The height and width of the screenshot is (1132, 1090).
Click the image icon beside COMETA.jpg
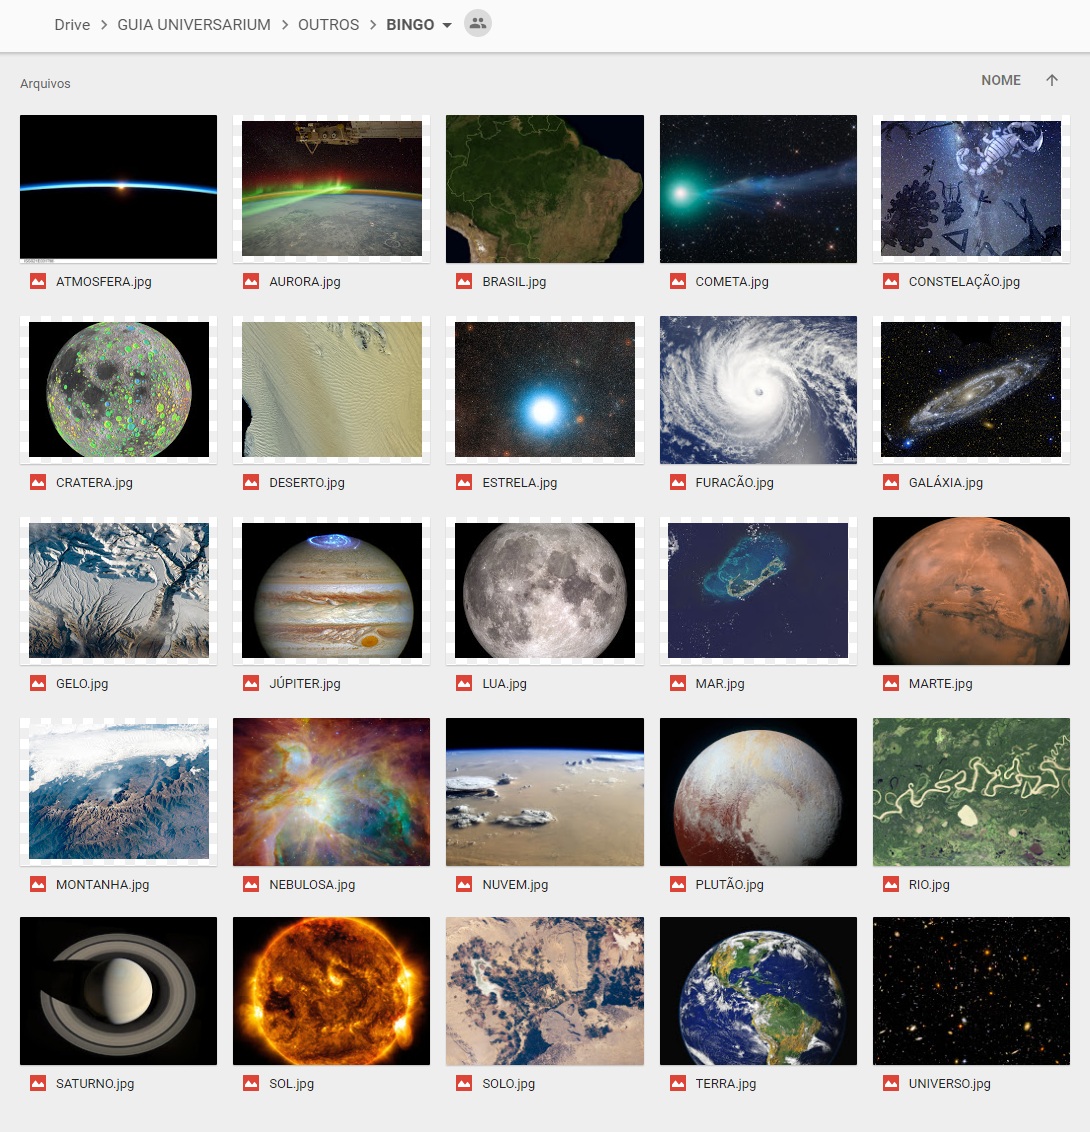click(677, 282)
